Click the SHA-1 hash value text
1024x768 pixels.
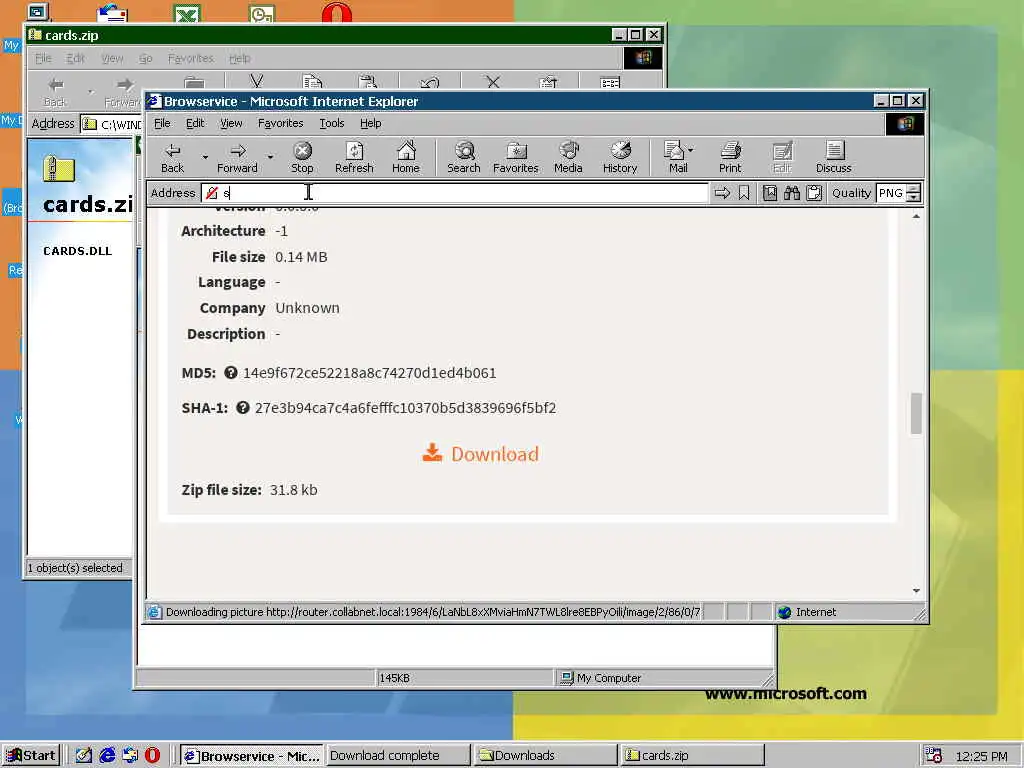(405, 408)
